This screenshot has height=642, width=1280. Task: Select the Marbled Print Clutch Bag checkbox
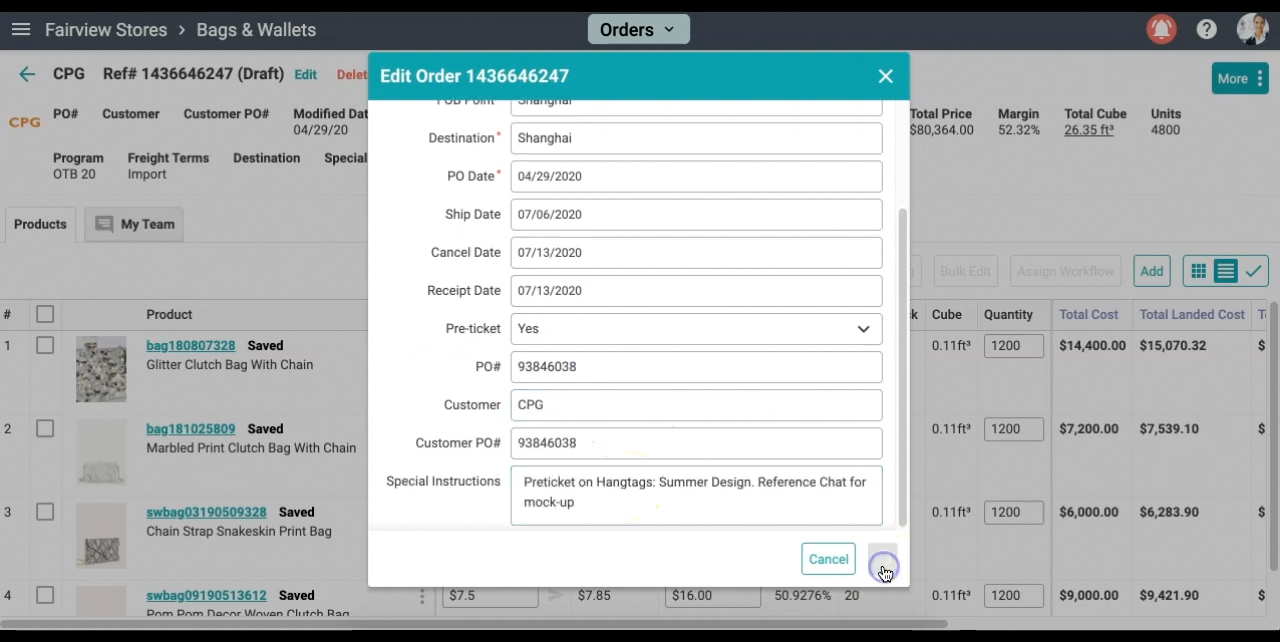click(45, 429)
